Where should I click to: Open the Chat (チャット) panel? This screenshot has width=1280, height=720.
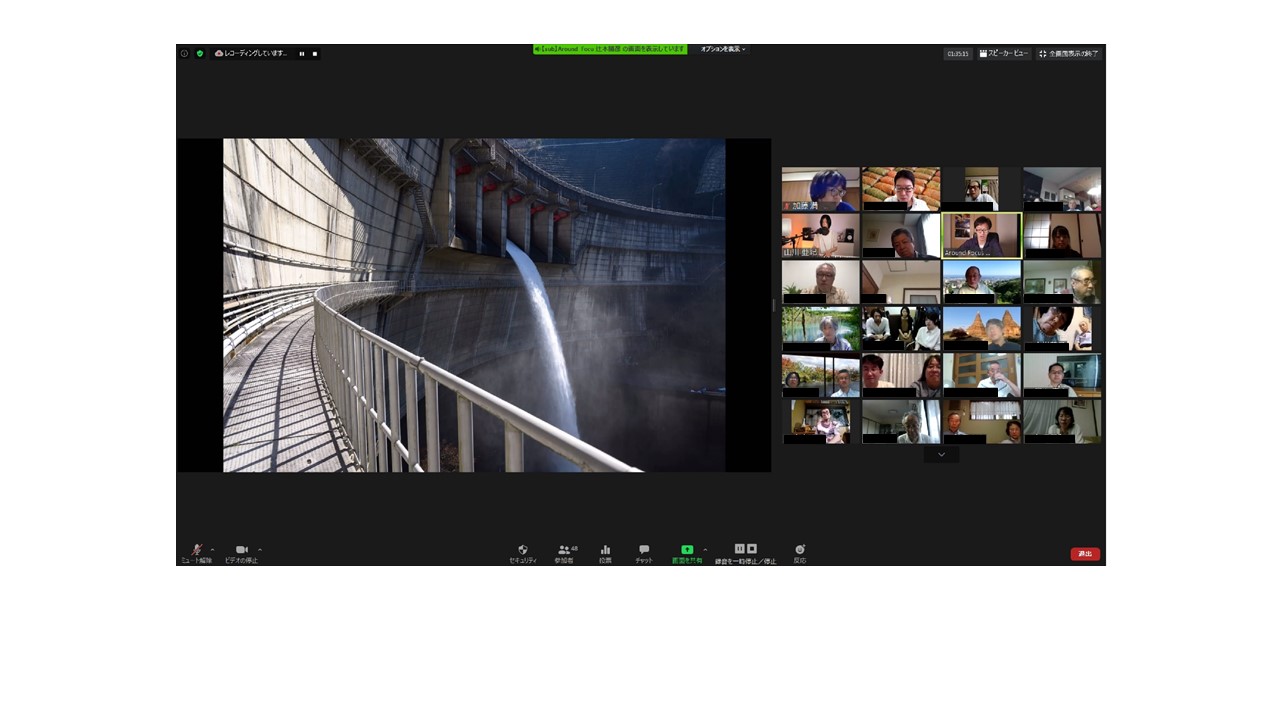[644, 554]
